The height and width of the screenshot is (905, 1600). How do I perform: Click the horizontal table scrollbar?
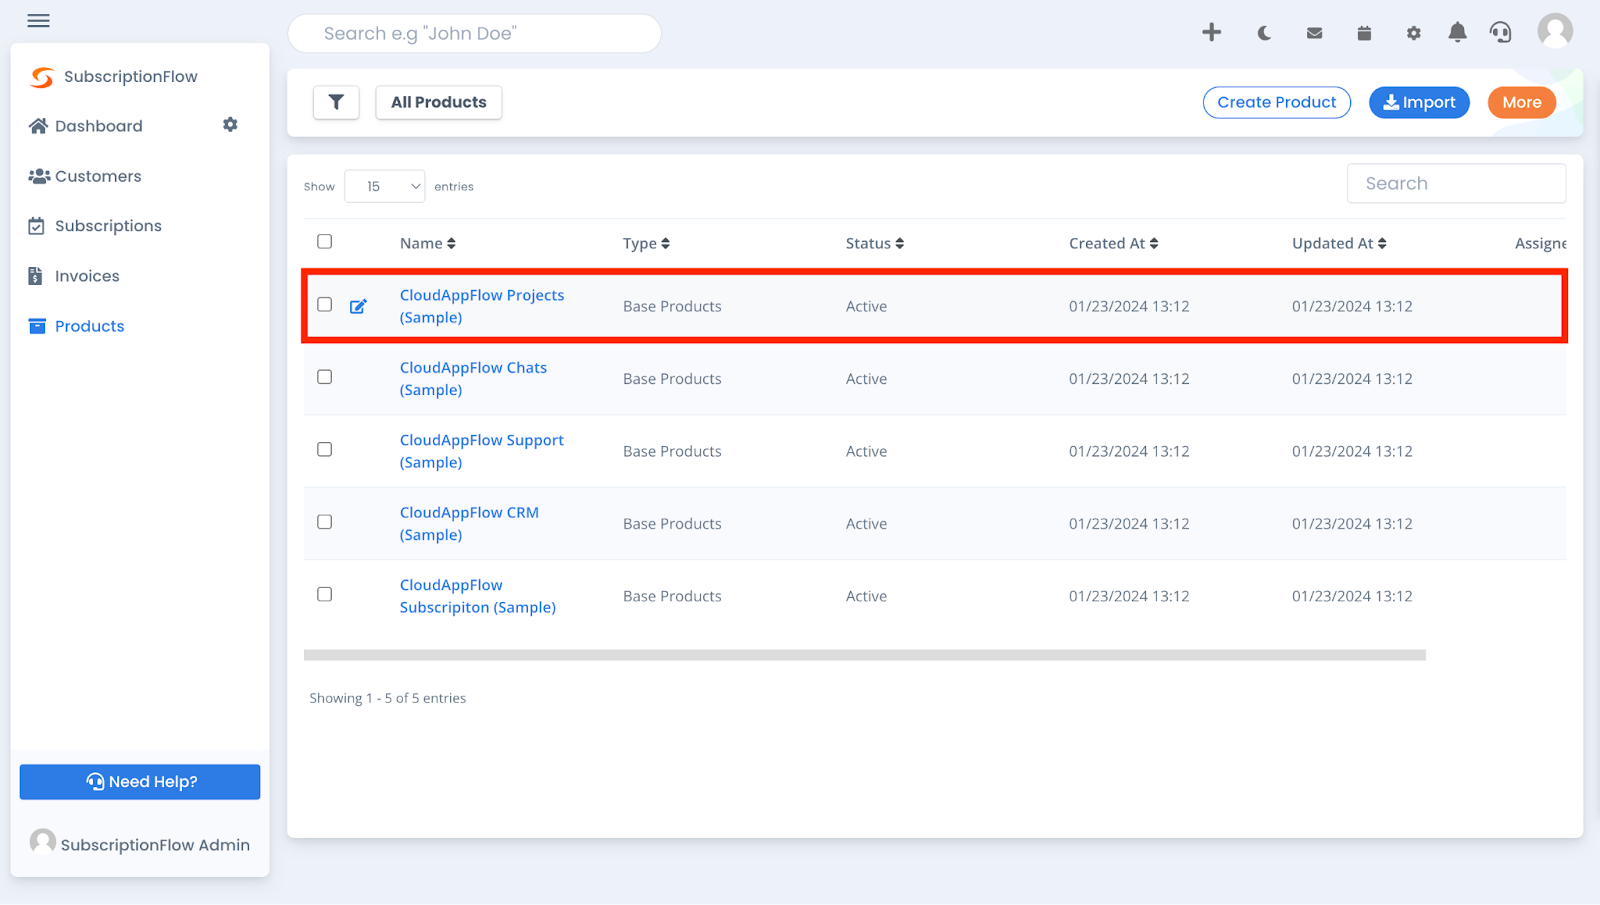pyautogui.click(x=865, y=655)
